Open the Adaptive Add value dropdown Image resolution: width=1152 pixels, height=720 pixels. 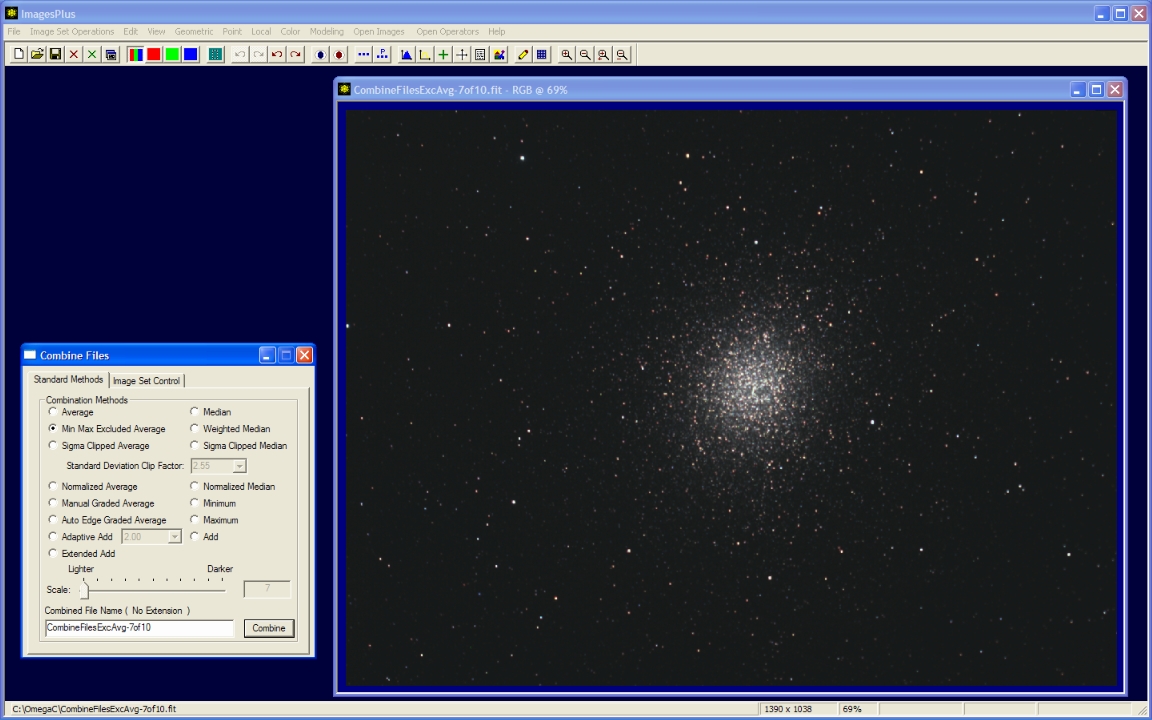[x=174, y=537]
